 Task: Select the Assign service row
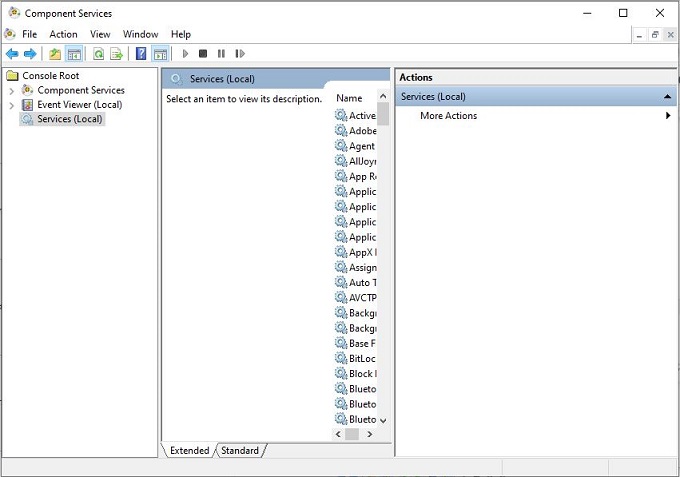tap(356, 267)
